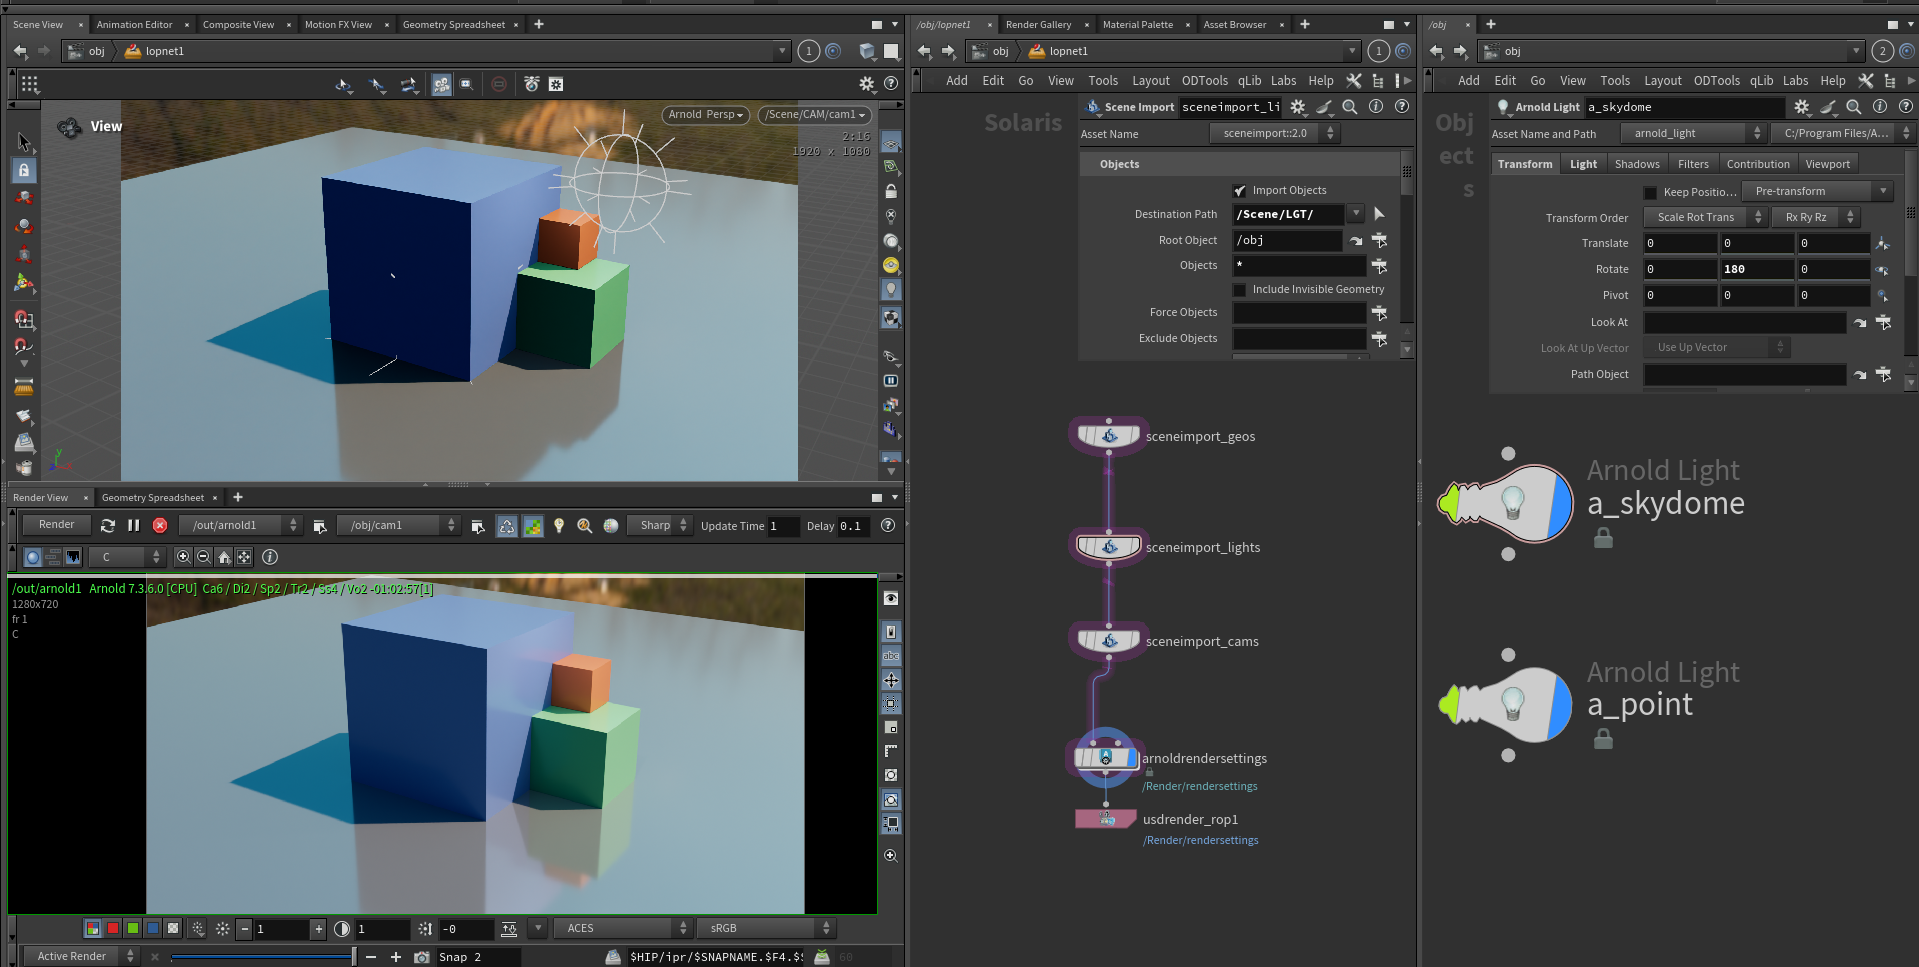Open node chooser for Root Object

[1379, 240]
